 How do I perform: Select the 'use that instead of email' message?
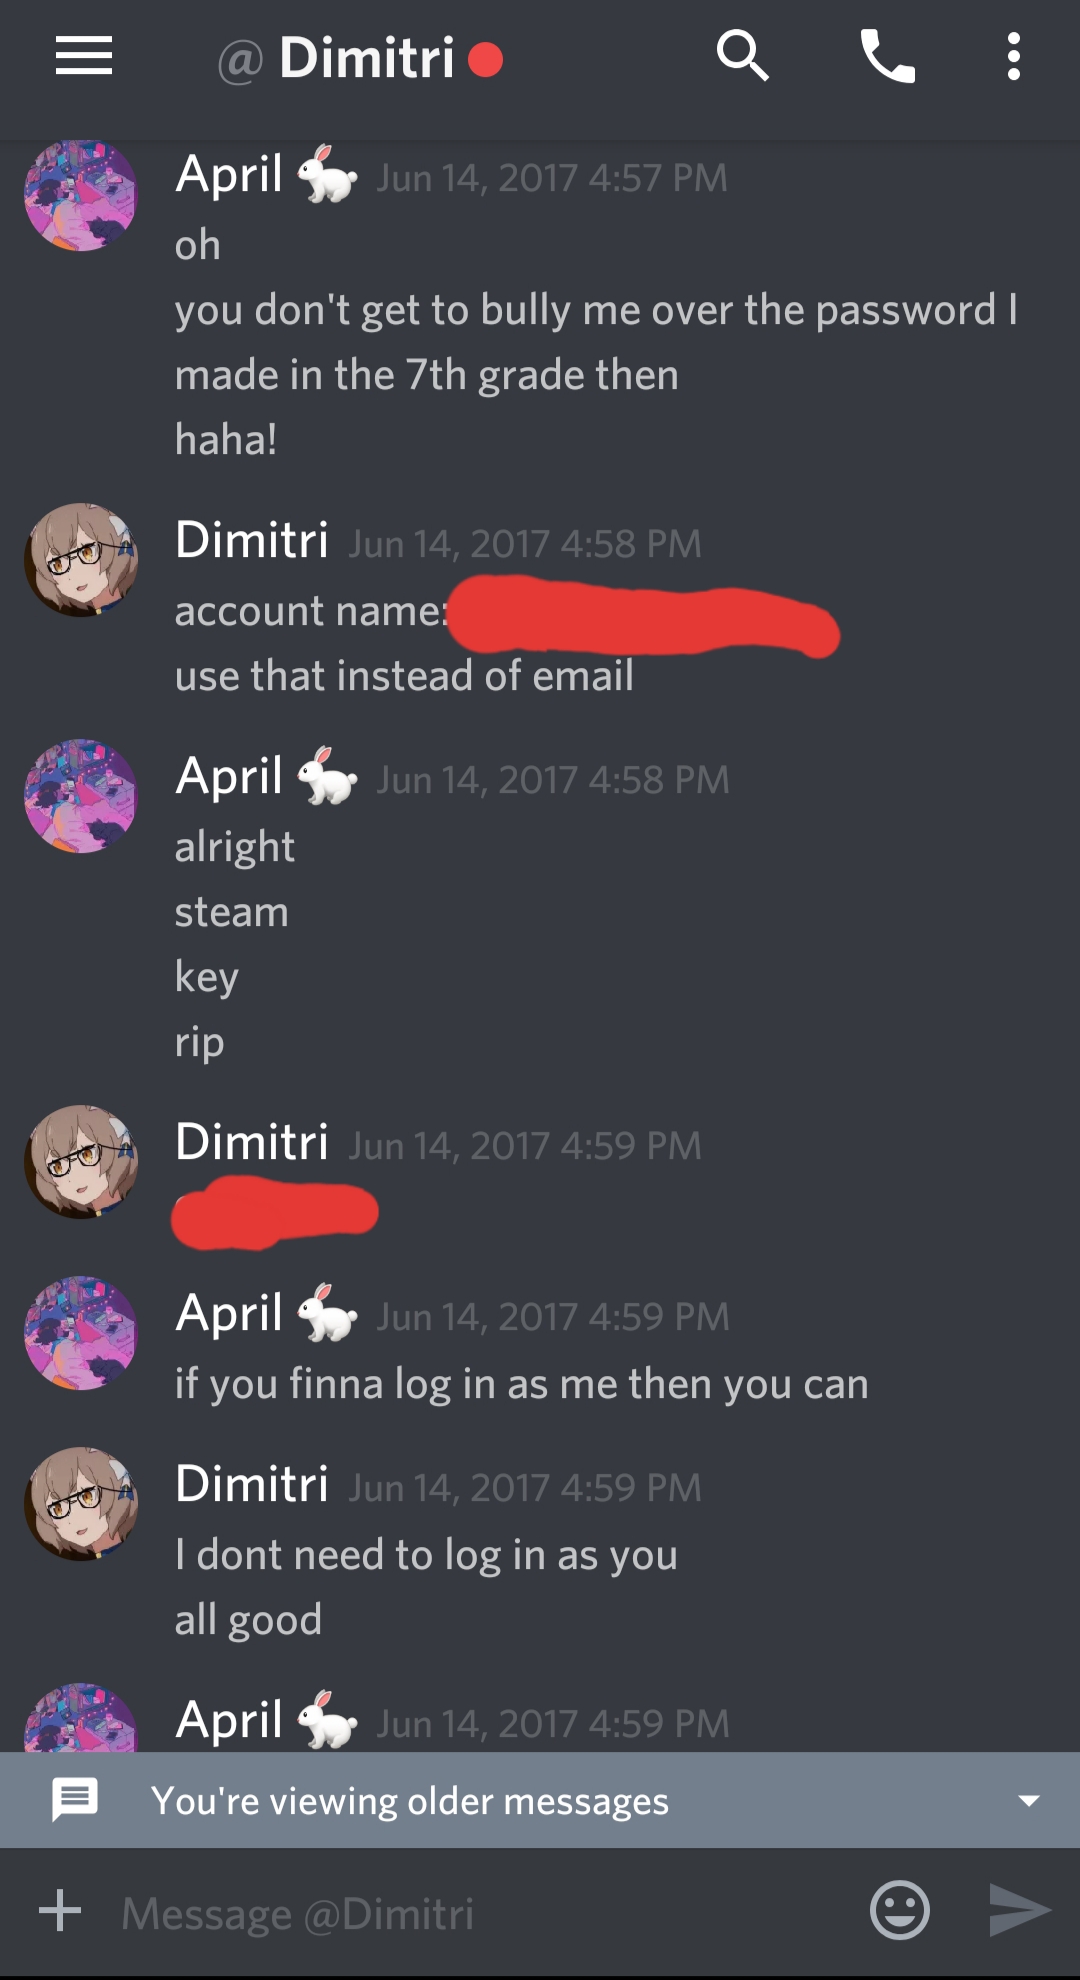point(404,676)
